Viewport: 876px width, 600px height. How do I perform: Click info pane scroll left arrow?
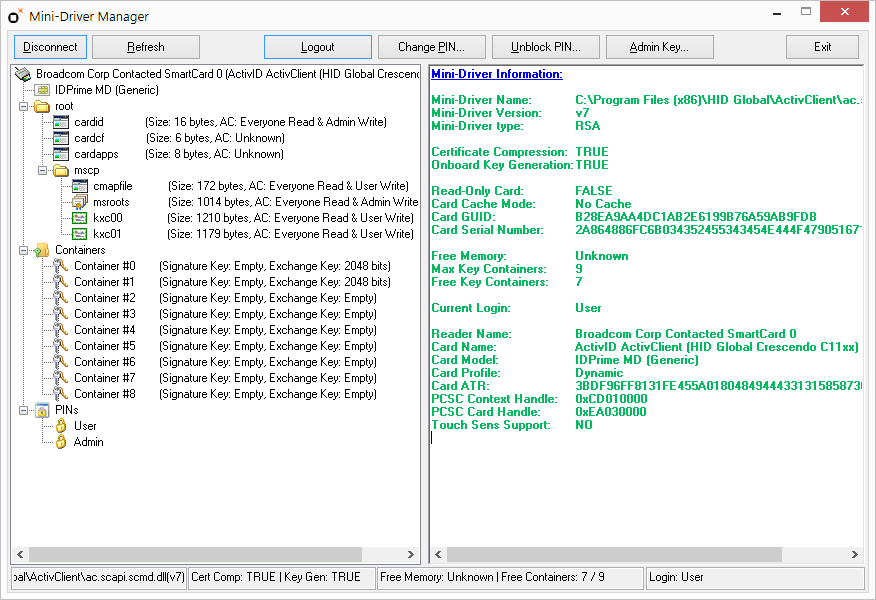click(x=438, y=554)
